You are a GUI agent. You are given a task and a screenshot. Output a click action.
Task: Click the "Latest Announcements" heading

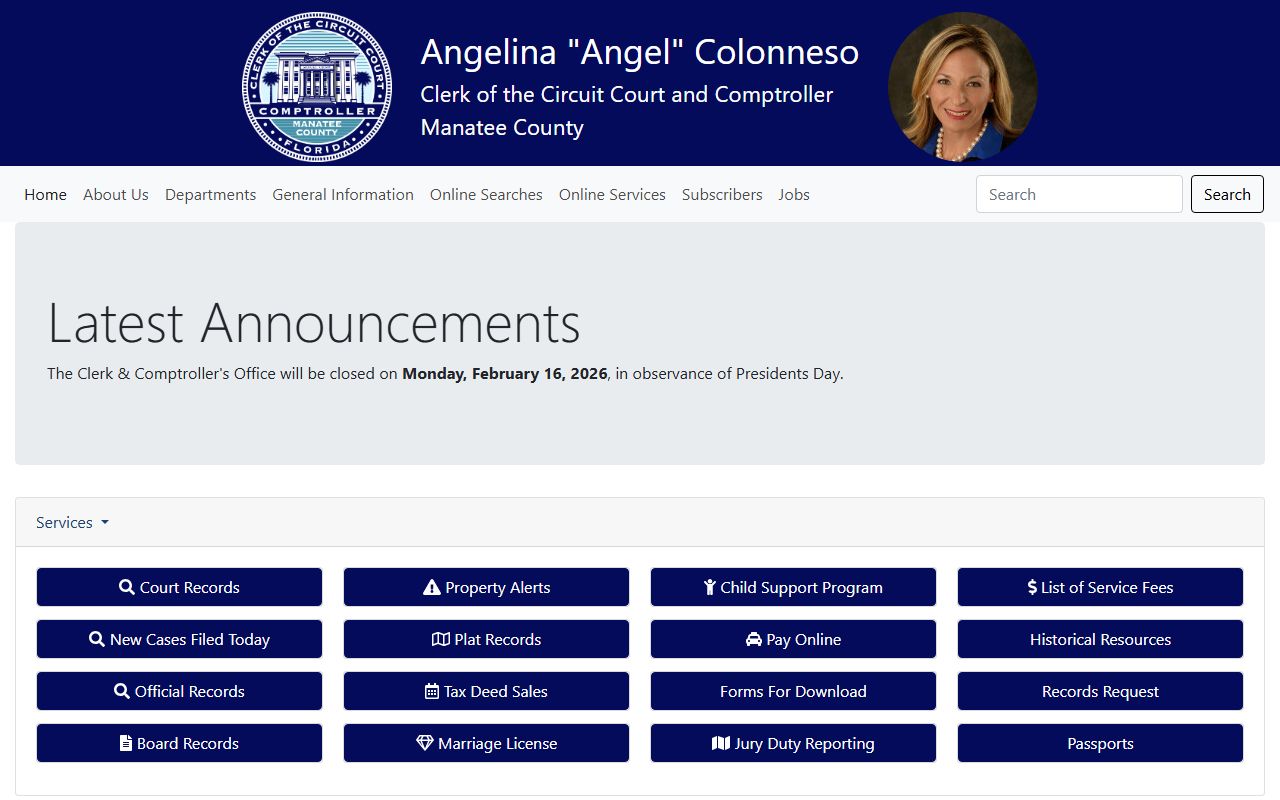click(x=314, y=323)
